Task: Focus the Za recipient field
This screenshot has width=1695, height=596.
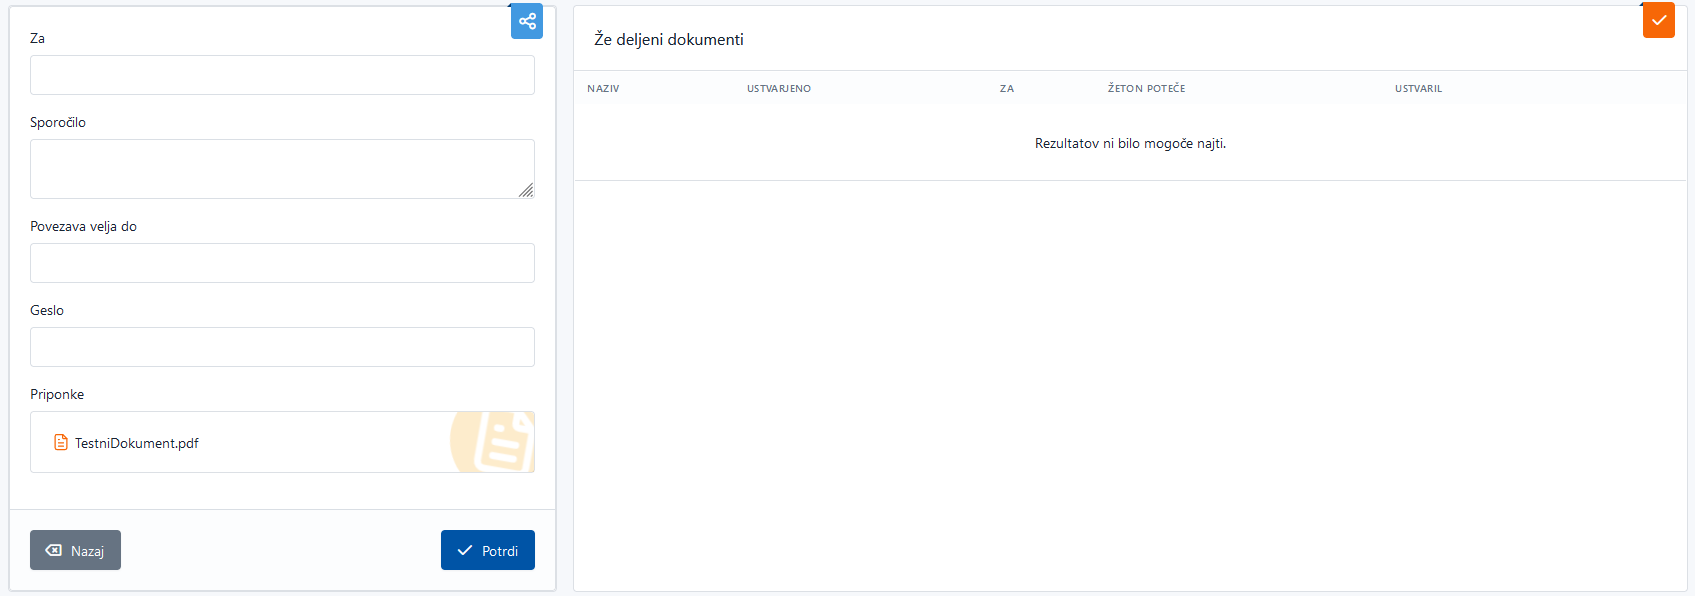Action: 282,75
